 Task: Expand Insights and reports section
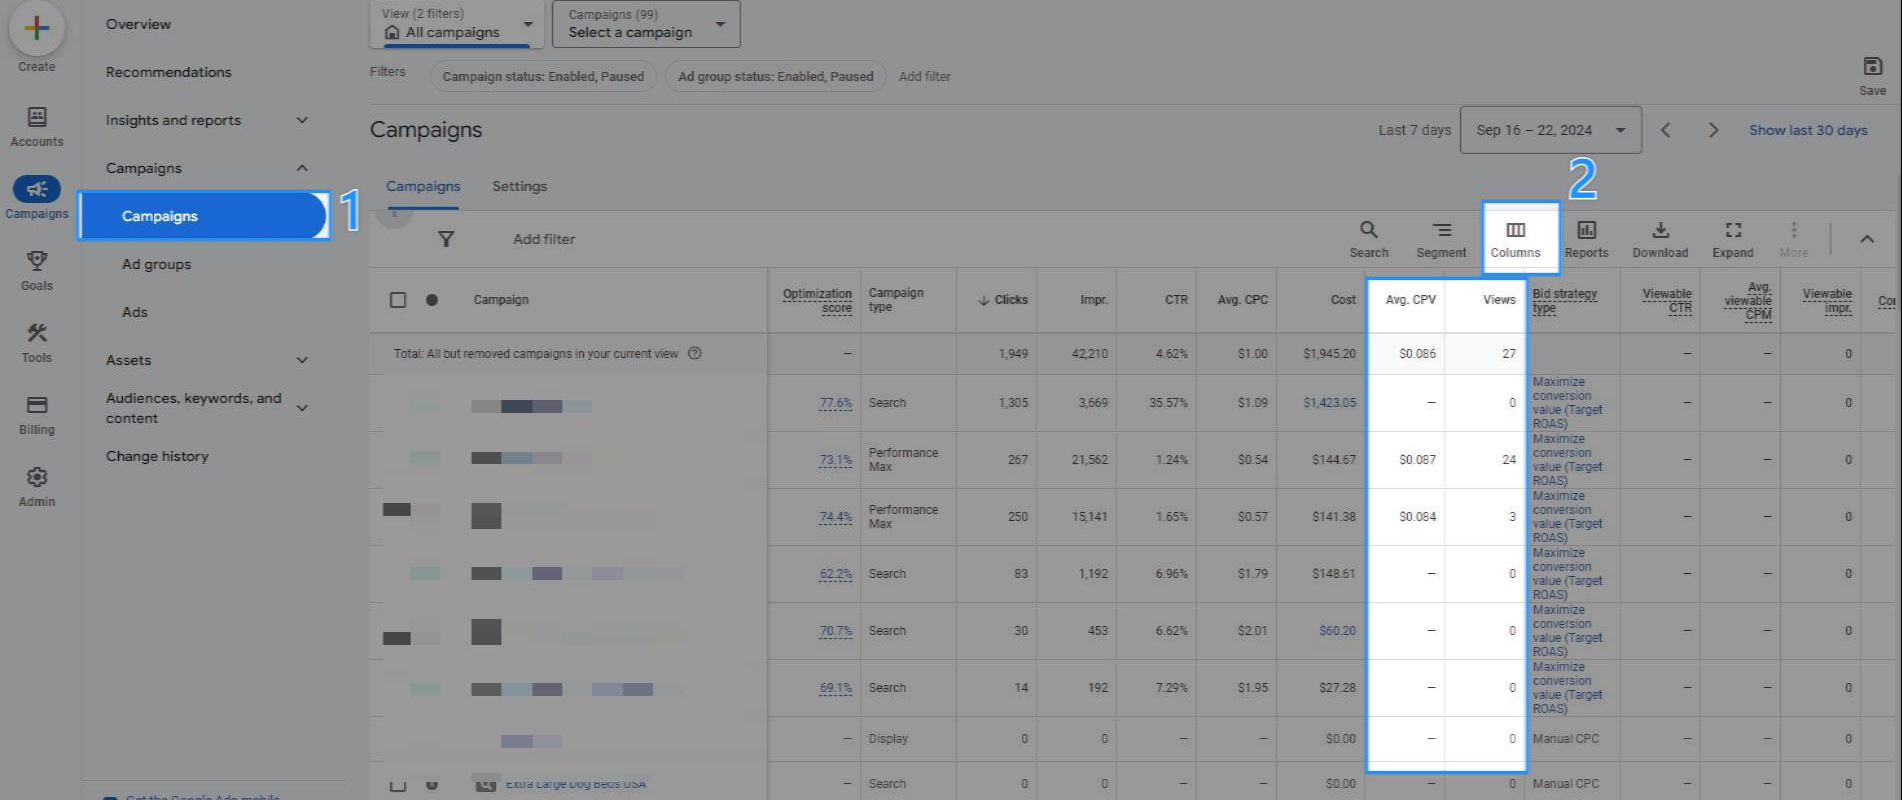coord(302,120)
